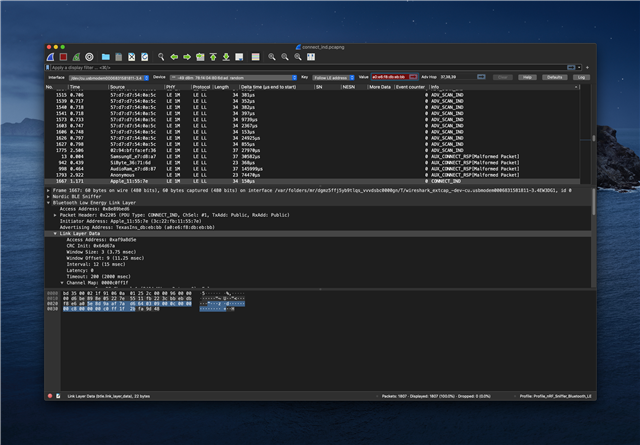Reset text zoom to normal size
Image resolution: width=640 pixels, height=445 pixels.
pyautogui.click(x=298, y=57)
